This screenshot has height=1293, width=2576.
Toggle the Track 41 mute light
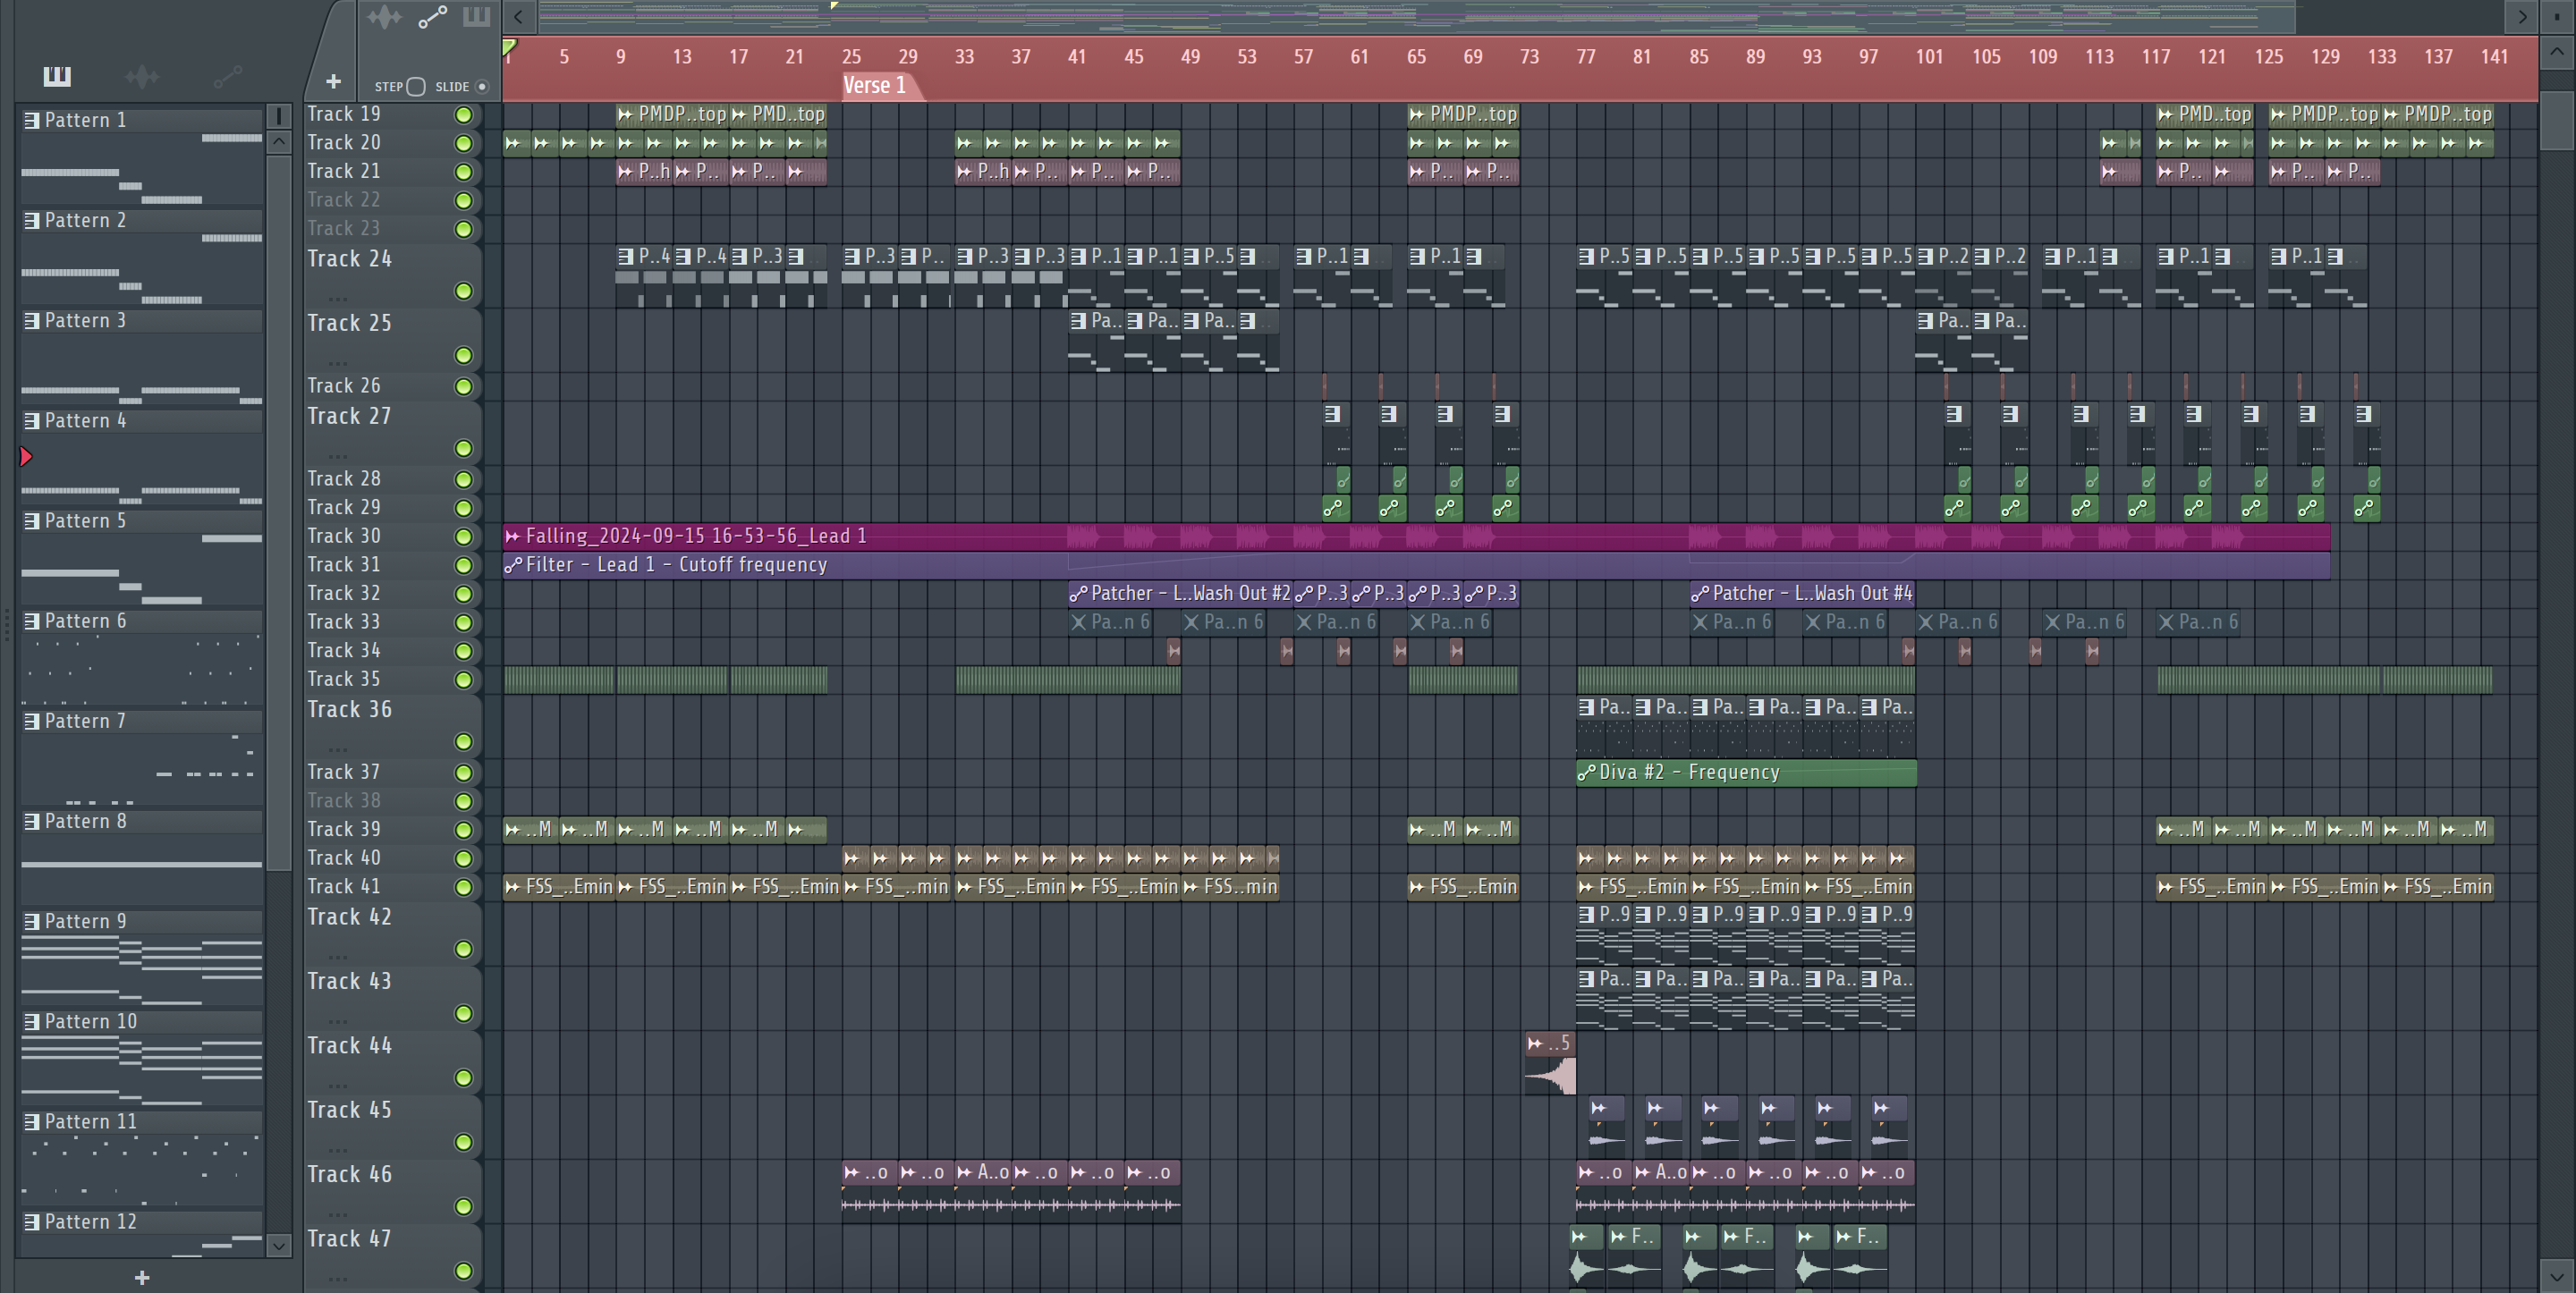[x=464, y=888]
